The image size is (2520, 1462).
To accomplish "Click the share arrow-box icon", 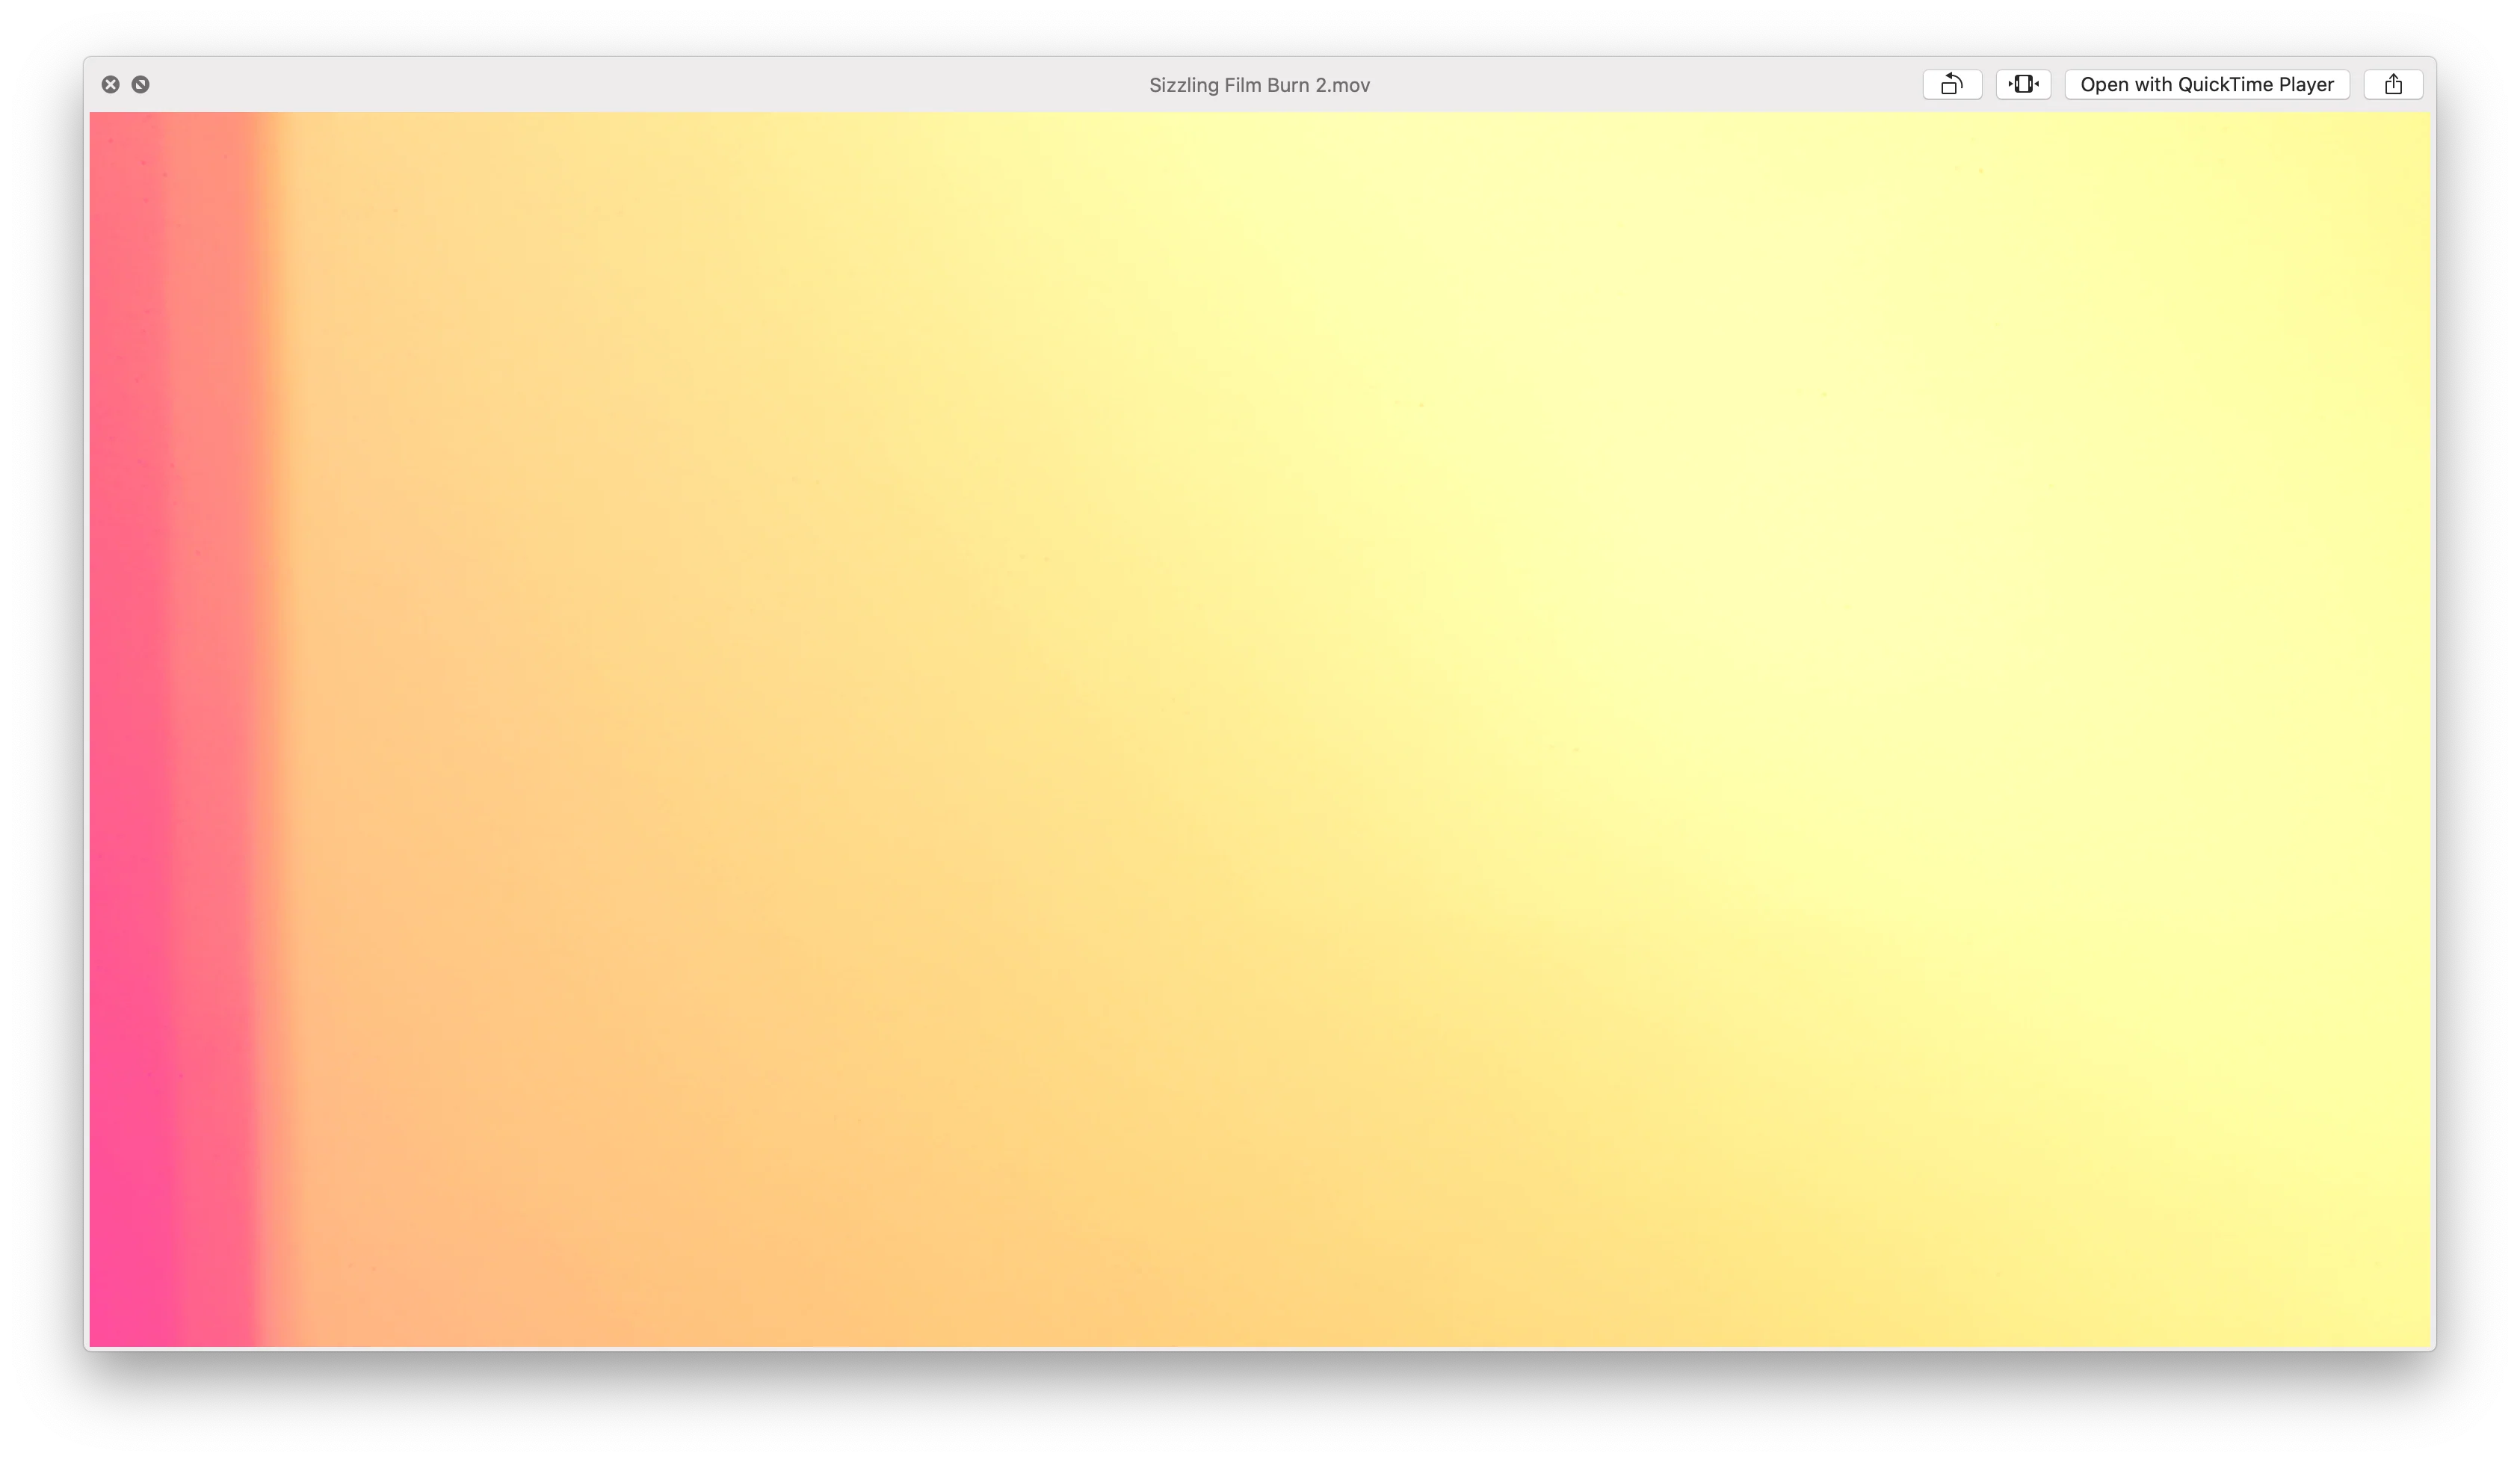I will tap(2392, 84).
